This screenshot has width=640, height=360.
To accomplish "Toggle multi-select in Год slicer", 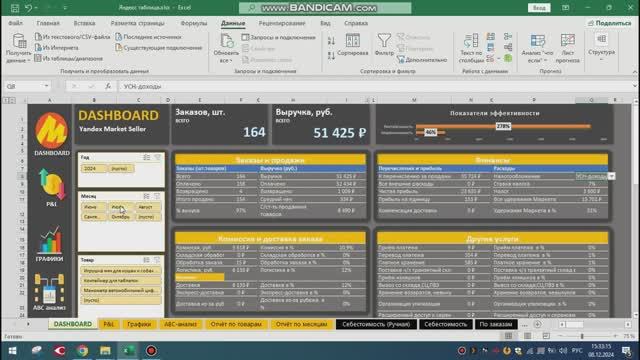I will click(x=147, y=158).
